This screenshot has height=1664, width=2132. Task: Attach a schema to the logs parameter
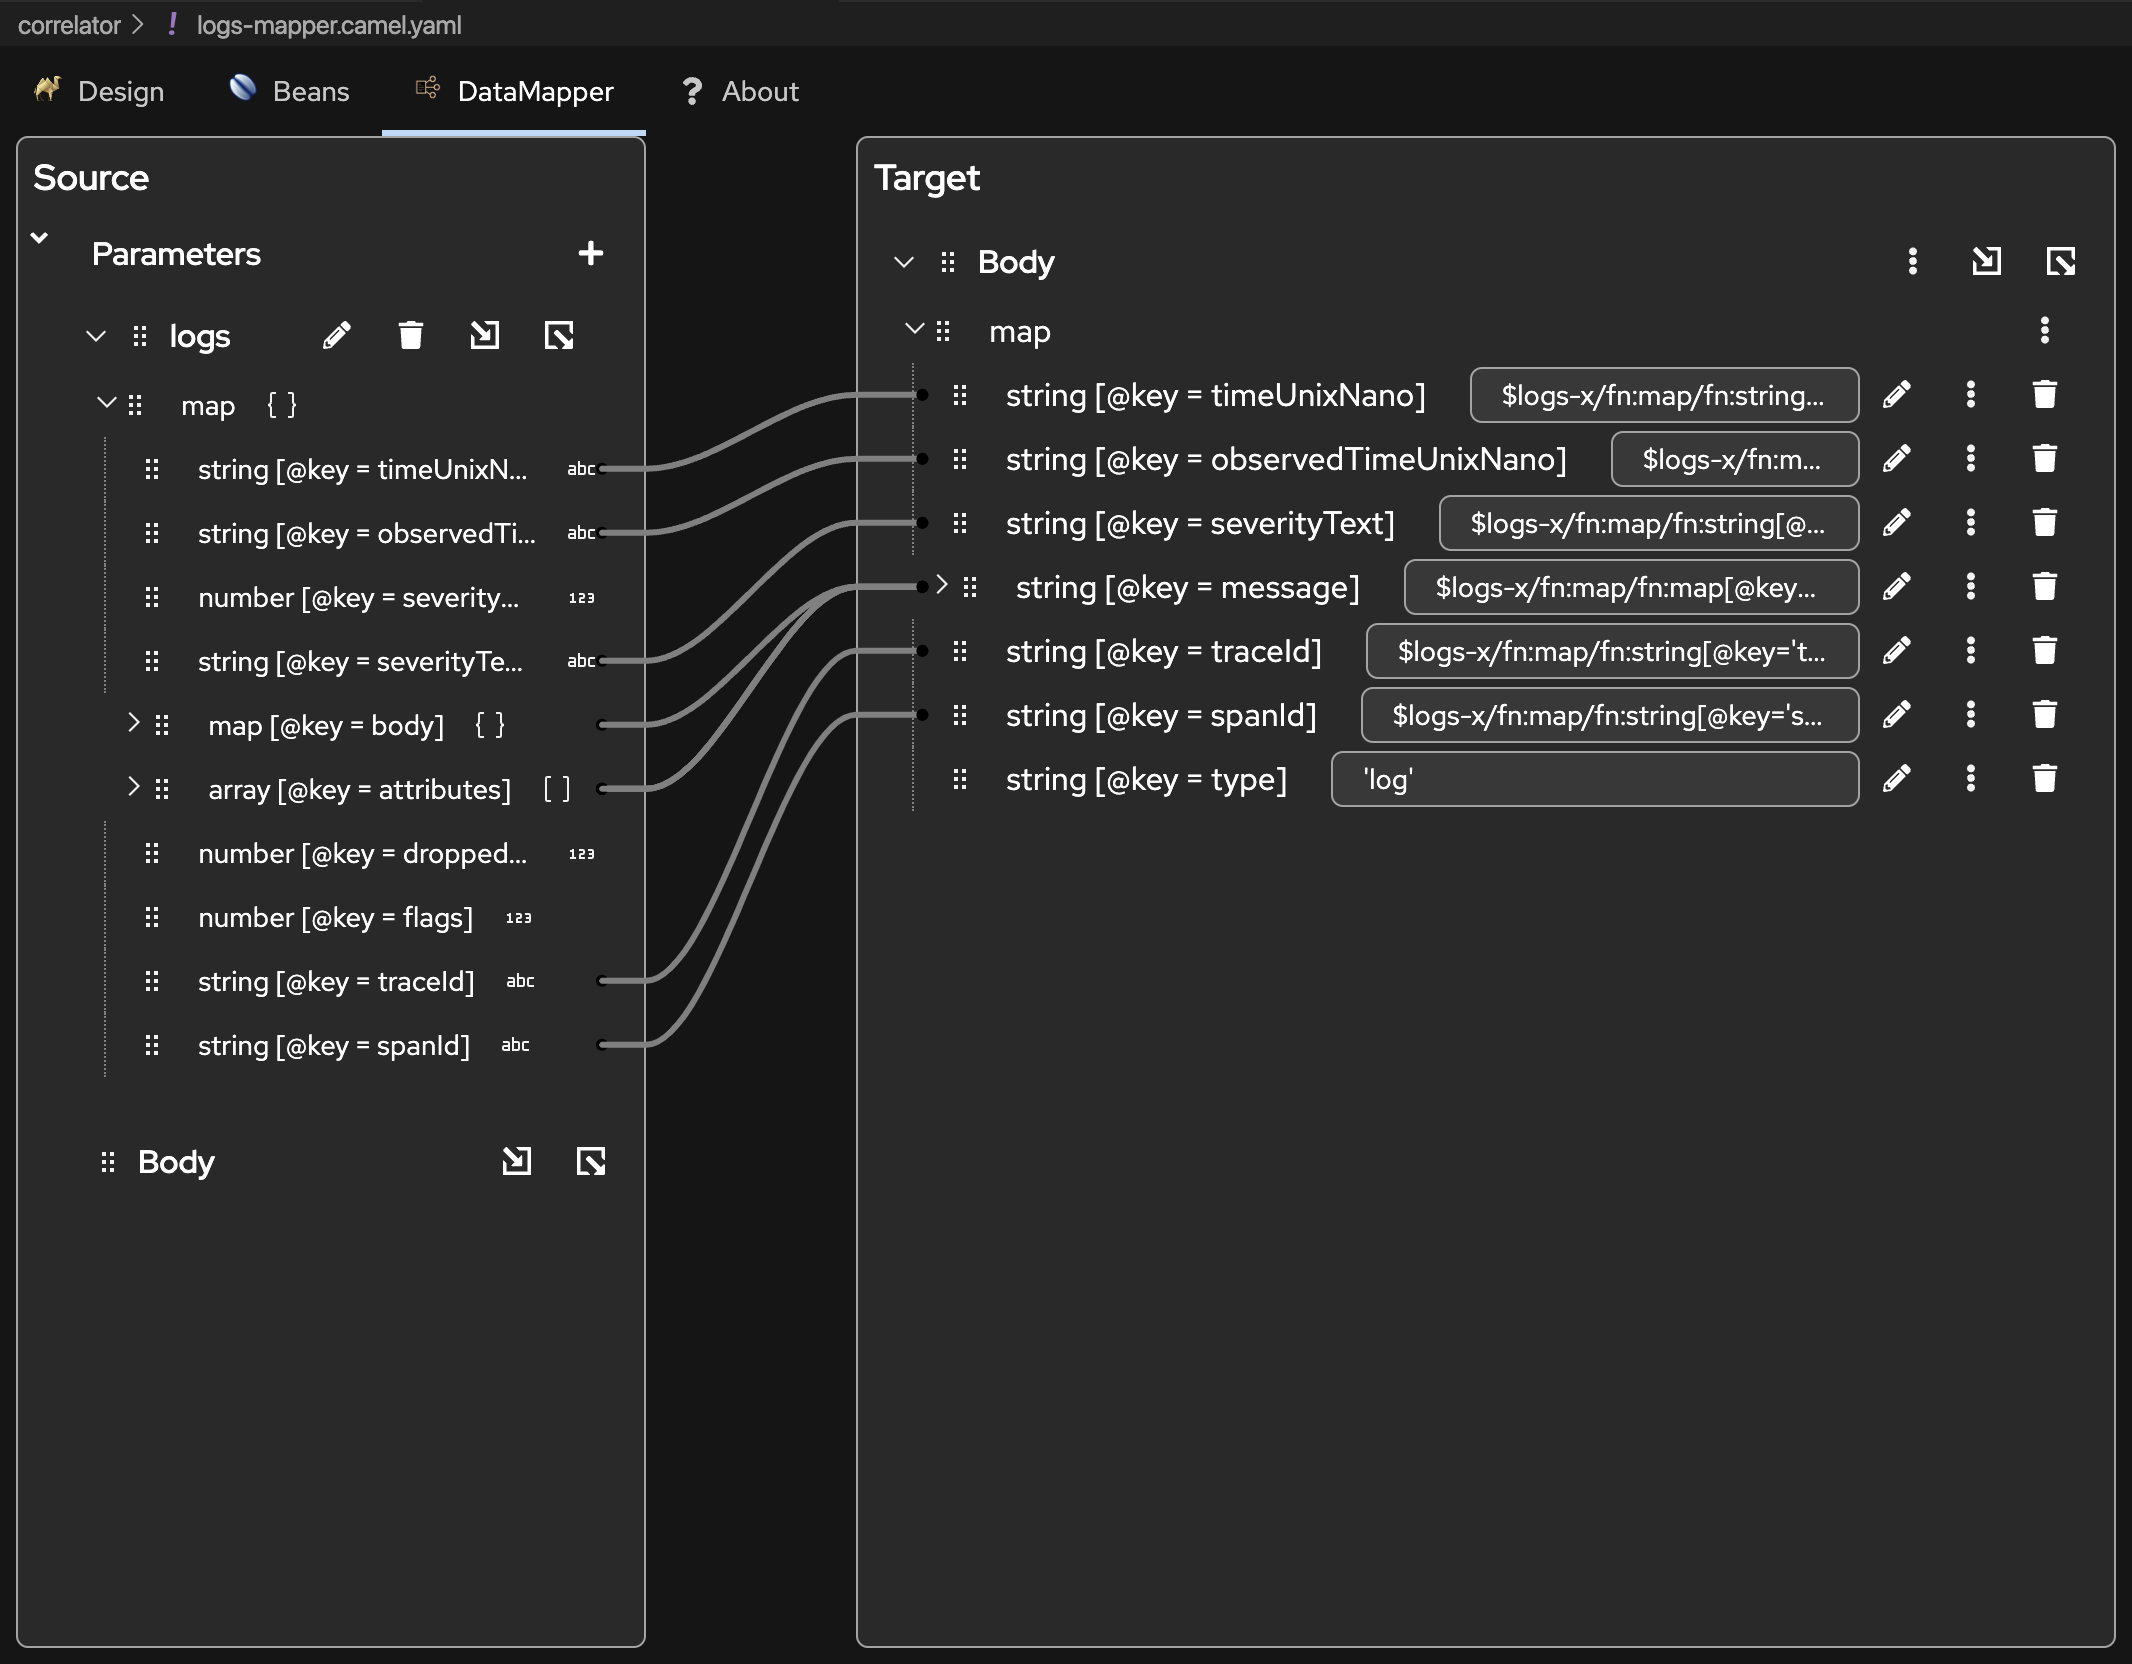[484, 335]
